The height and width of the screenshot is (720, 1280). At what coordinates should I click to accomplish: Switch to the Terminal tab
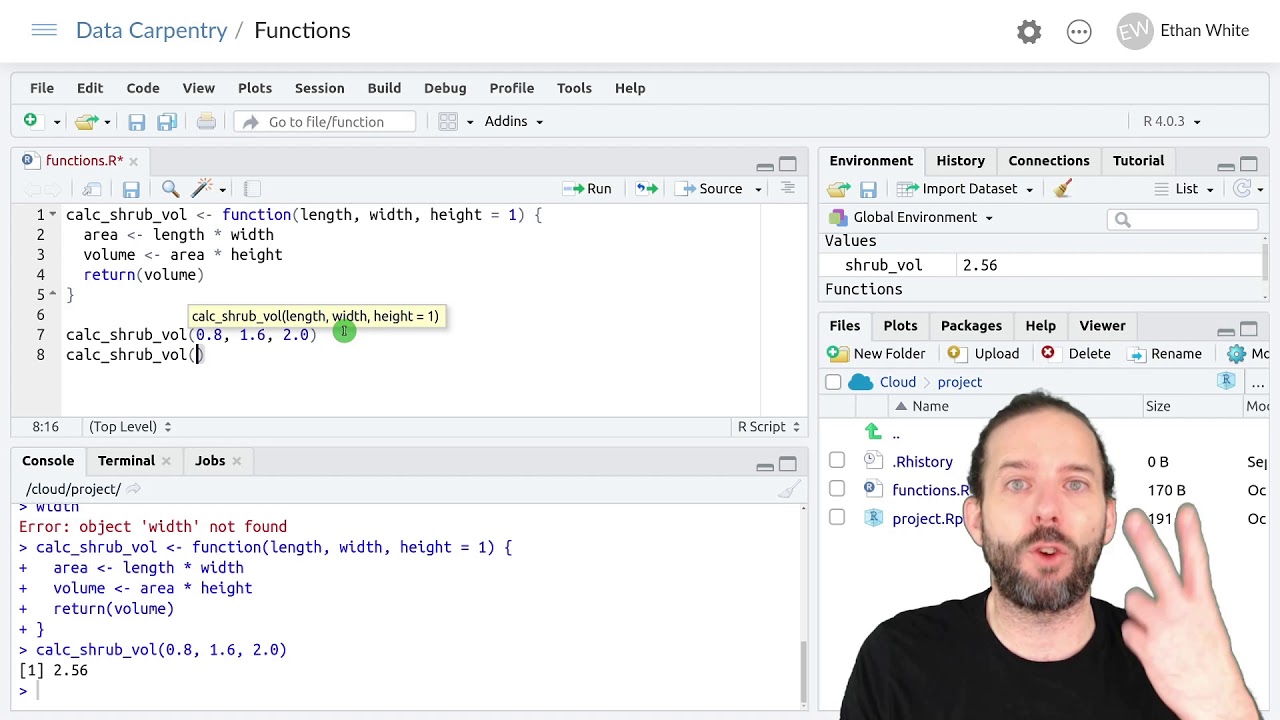click(126, 461)
